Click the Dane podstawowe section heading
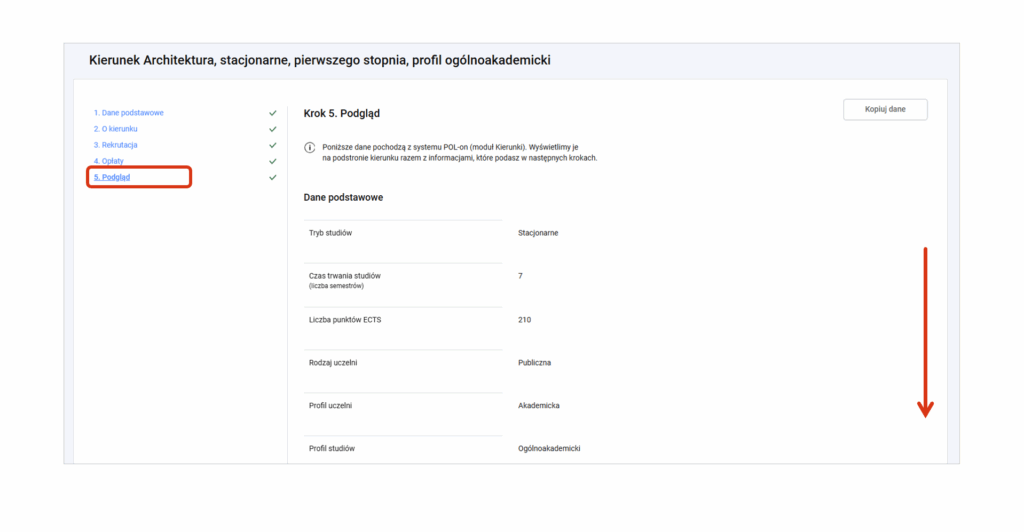The height and width of the screenshot is (532, 1024). [343, 197]
